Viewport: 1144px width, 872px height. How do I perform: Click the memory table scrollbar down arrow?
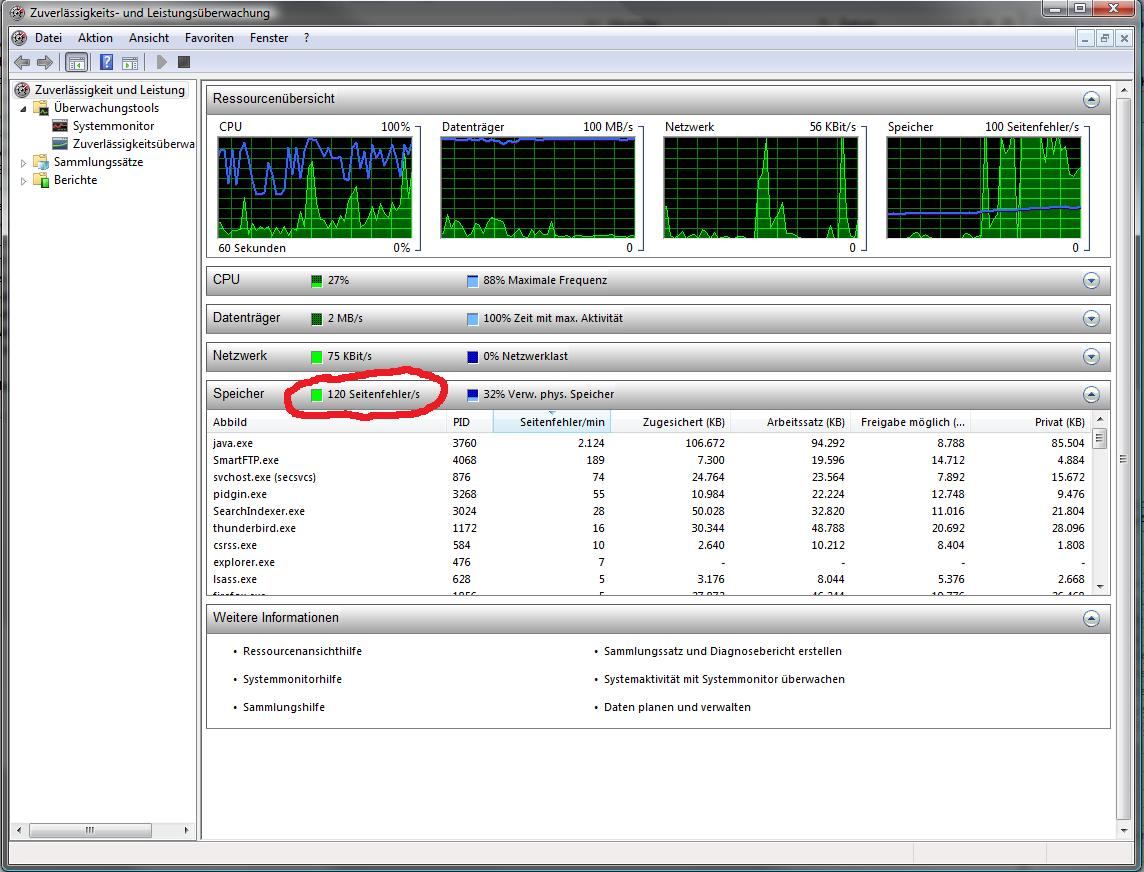pyautogui.click(x=1100, y=587)
